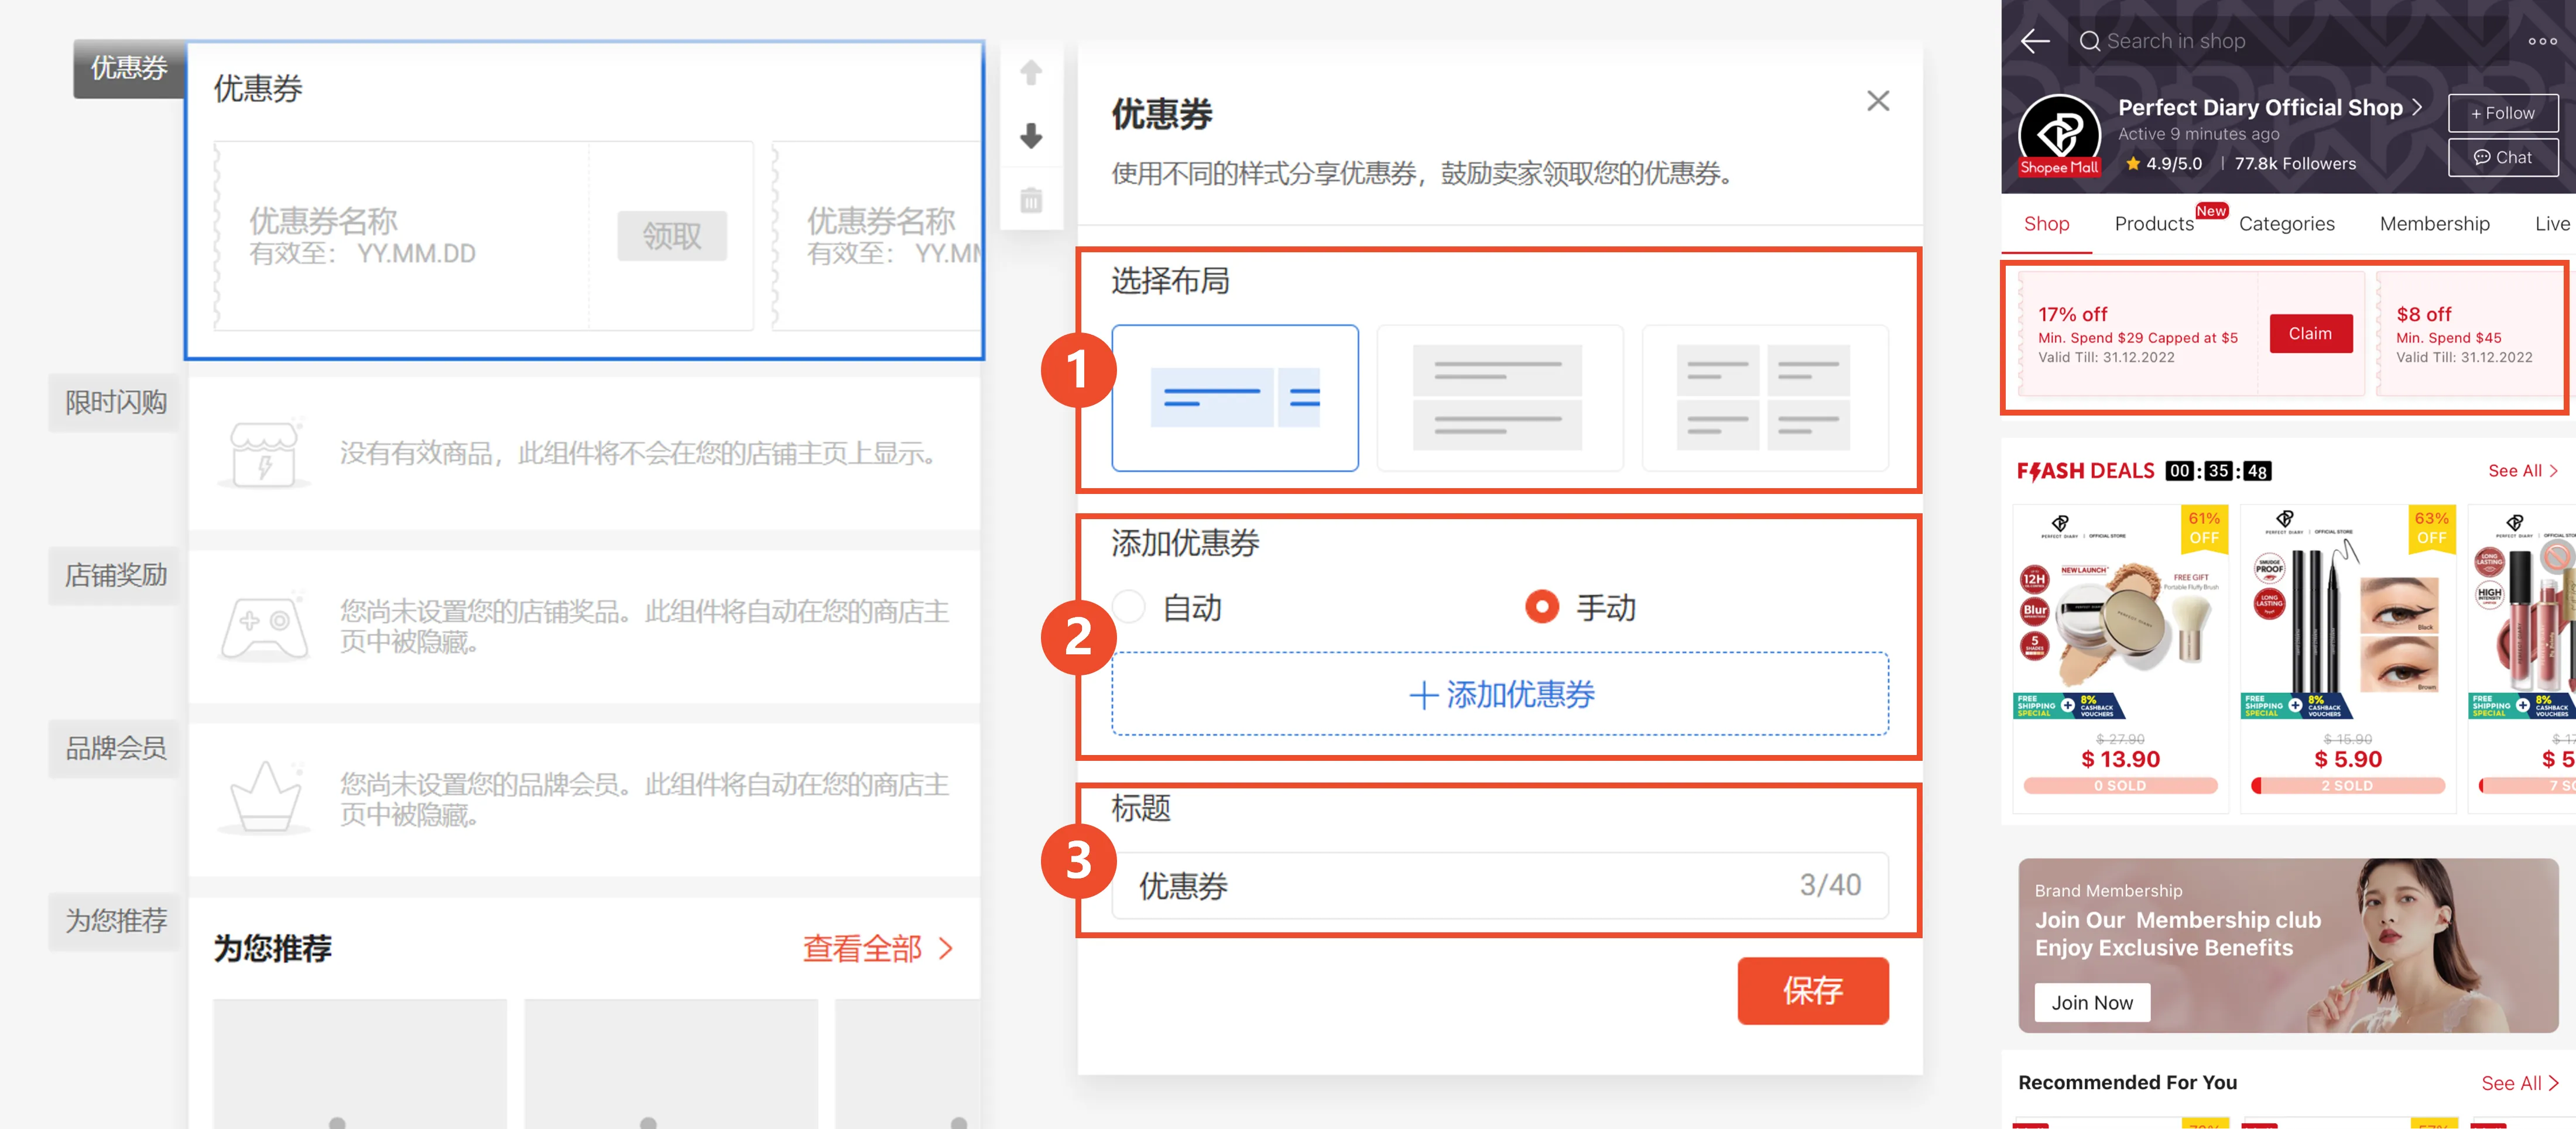Viewport: 2576px width, 1129px height.
Task: Move the coupon component up
Action: pyautogui.click(x=1031, y=72)
